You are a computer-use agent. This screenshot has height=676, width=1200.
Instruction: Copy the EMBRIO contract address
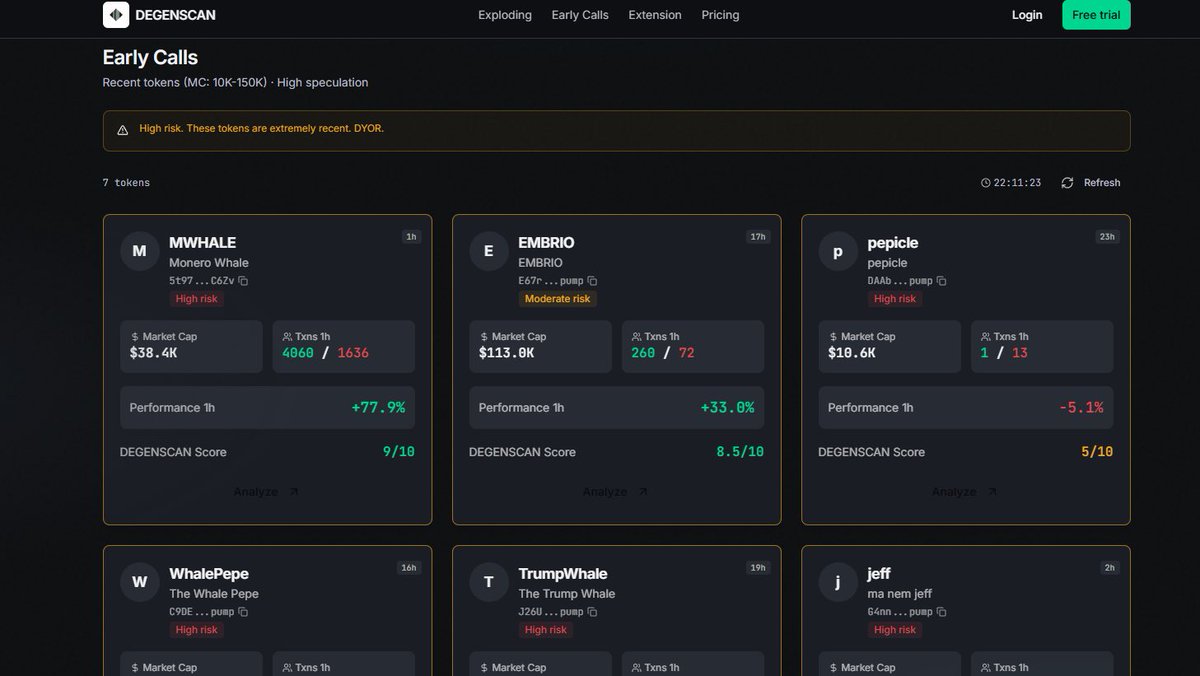[x=592, y=281]
